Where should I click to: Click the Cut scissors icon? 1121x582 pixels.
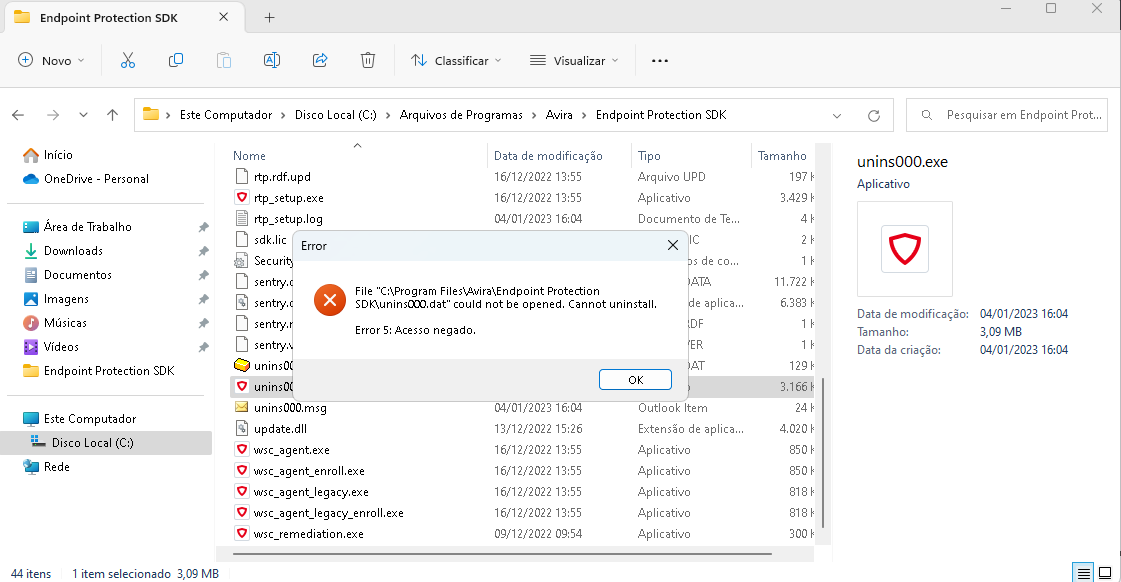click(x=128, y=61)
